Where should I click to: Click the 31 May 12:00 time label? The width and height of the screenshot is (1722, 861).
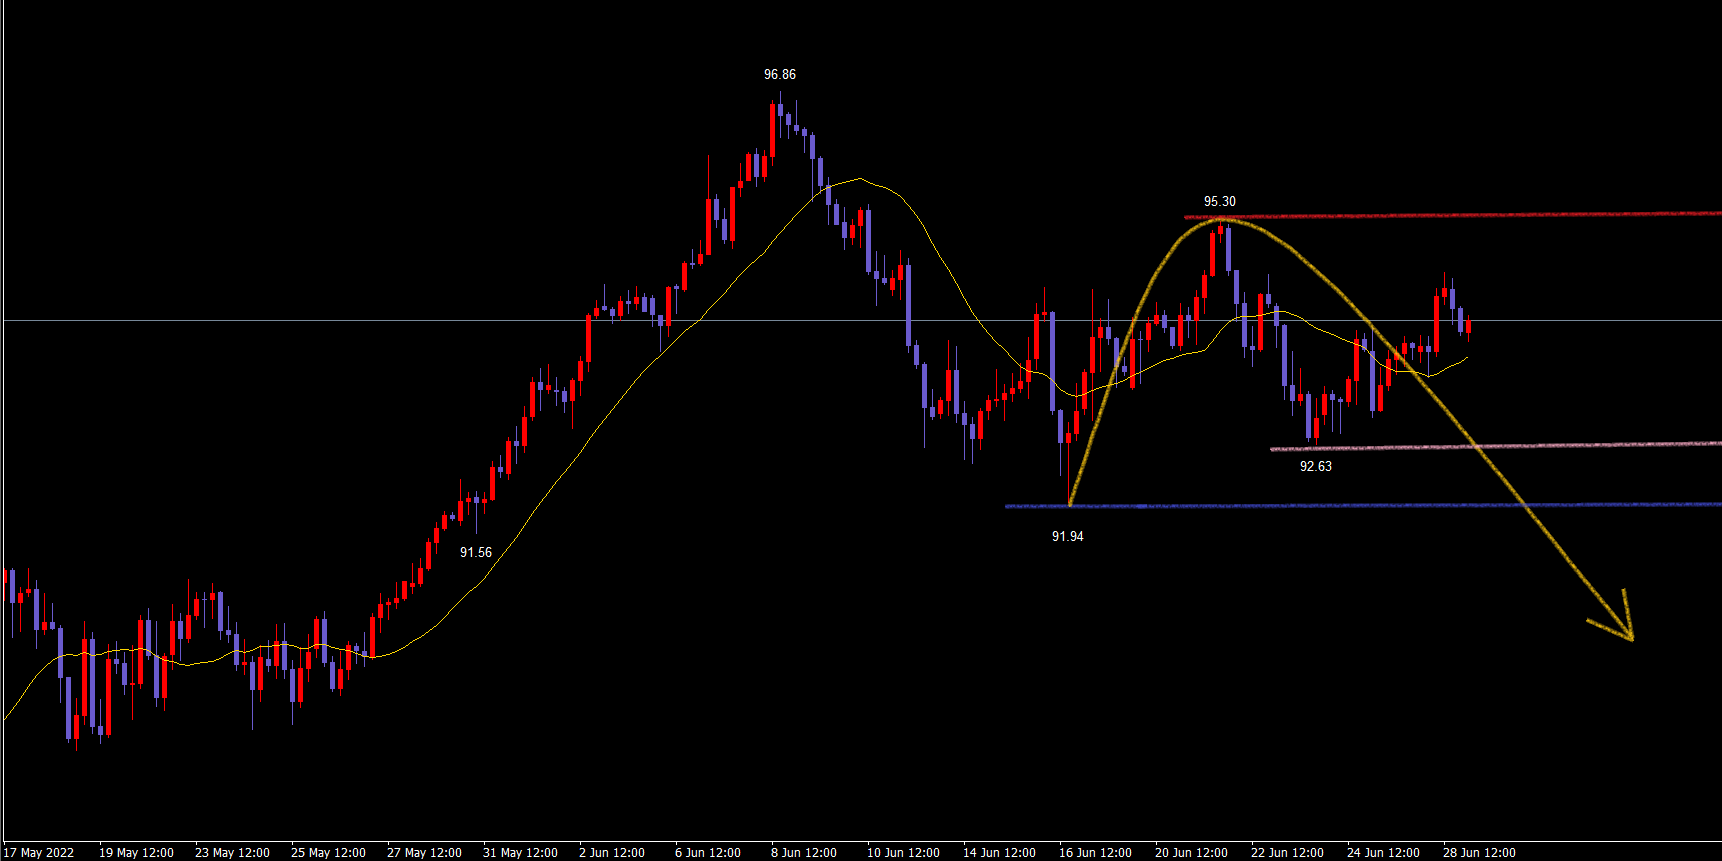click(x=520, y=853)
